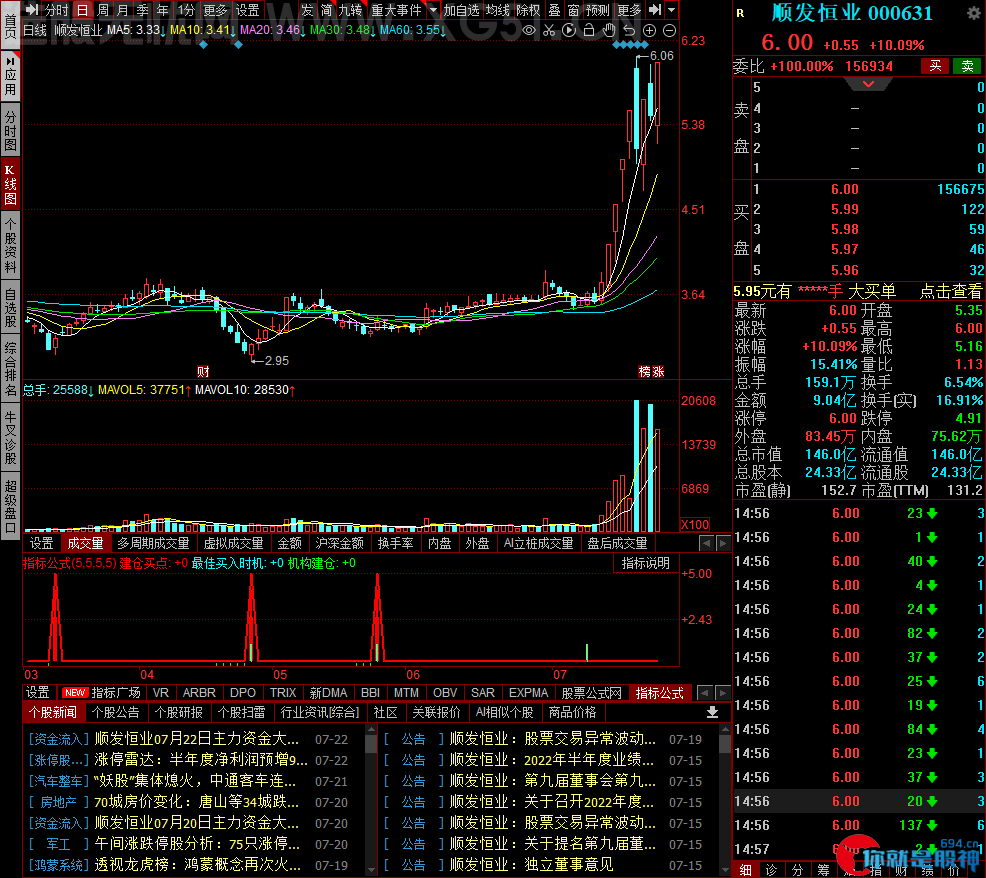986x878 pixels.
Task: Select the 1分 one-minute period
Action: pyautogui.click(x=186, y=10)
